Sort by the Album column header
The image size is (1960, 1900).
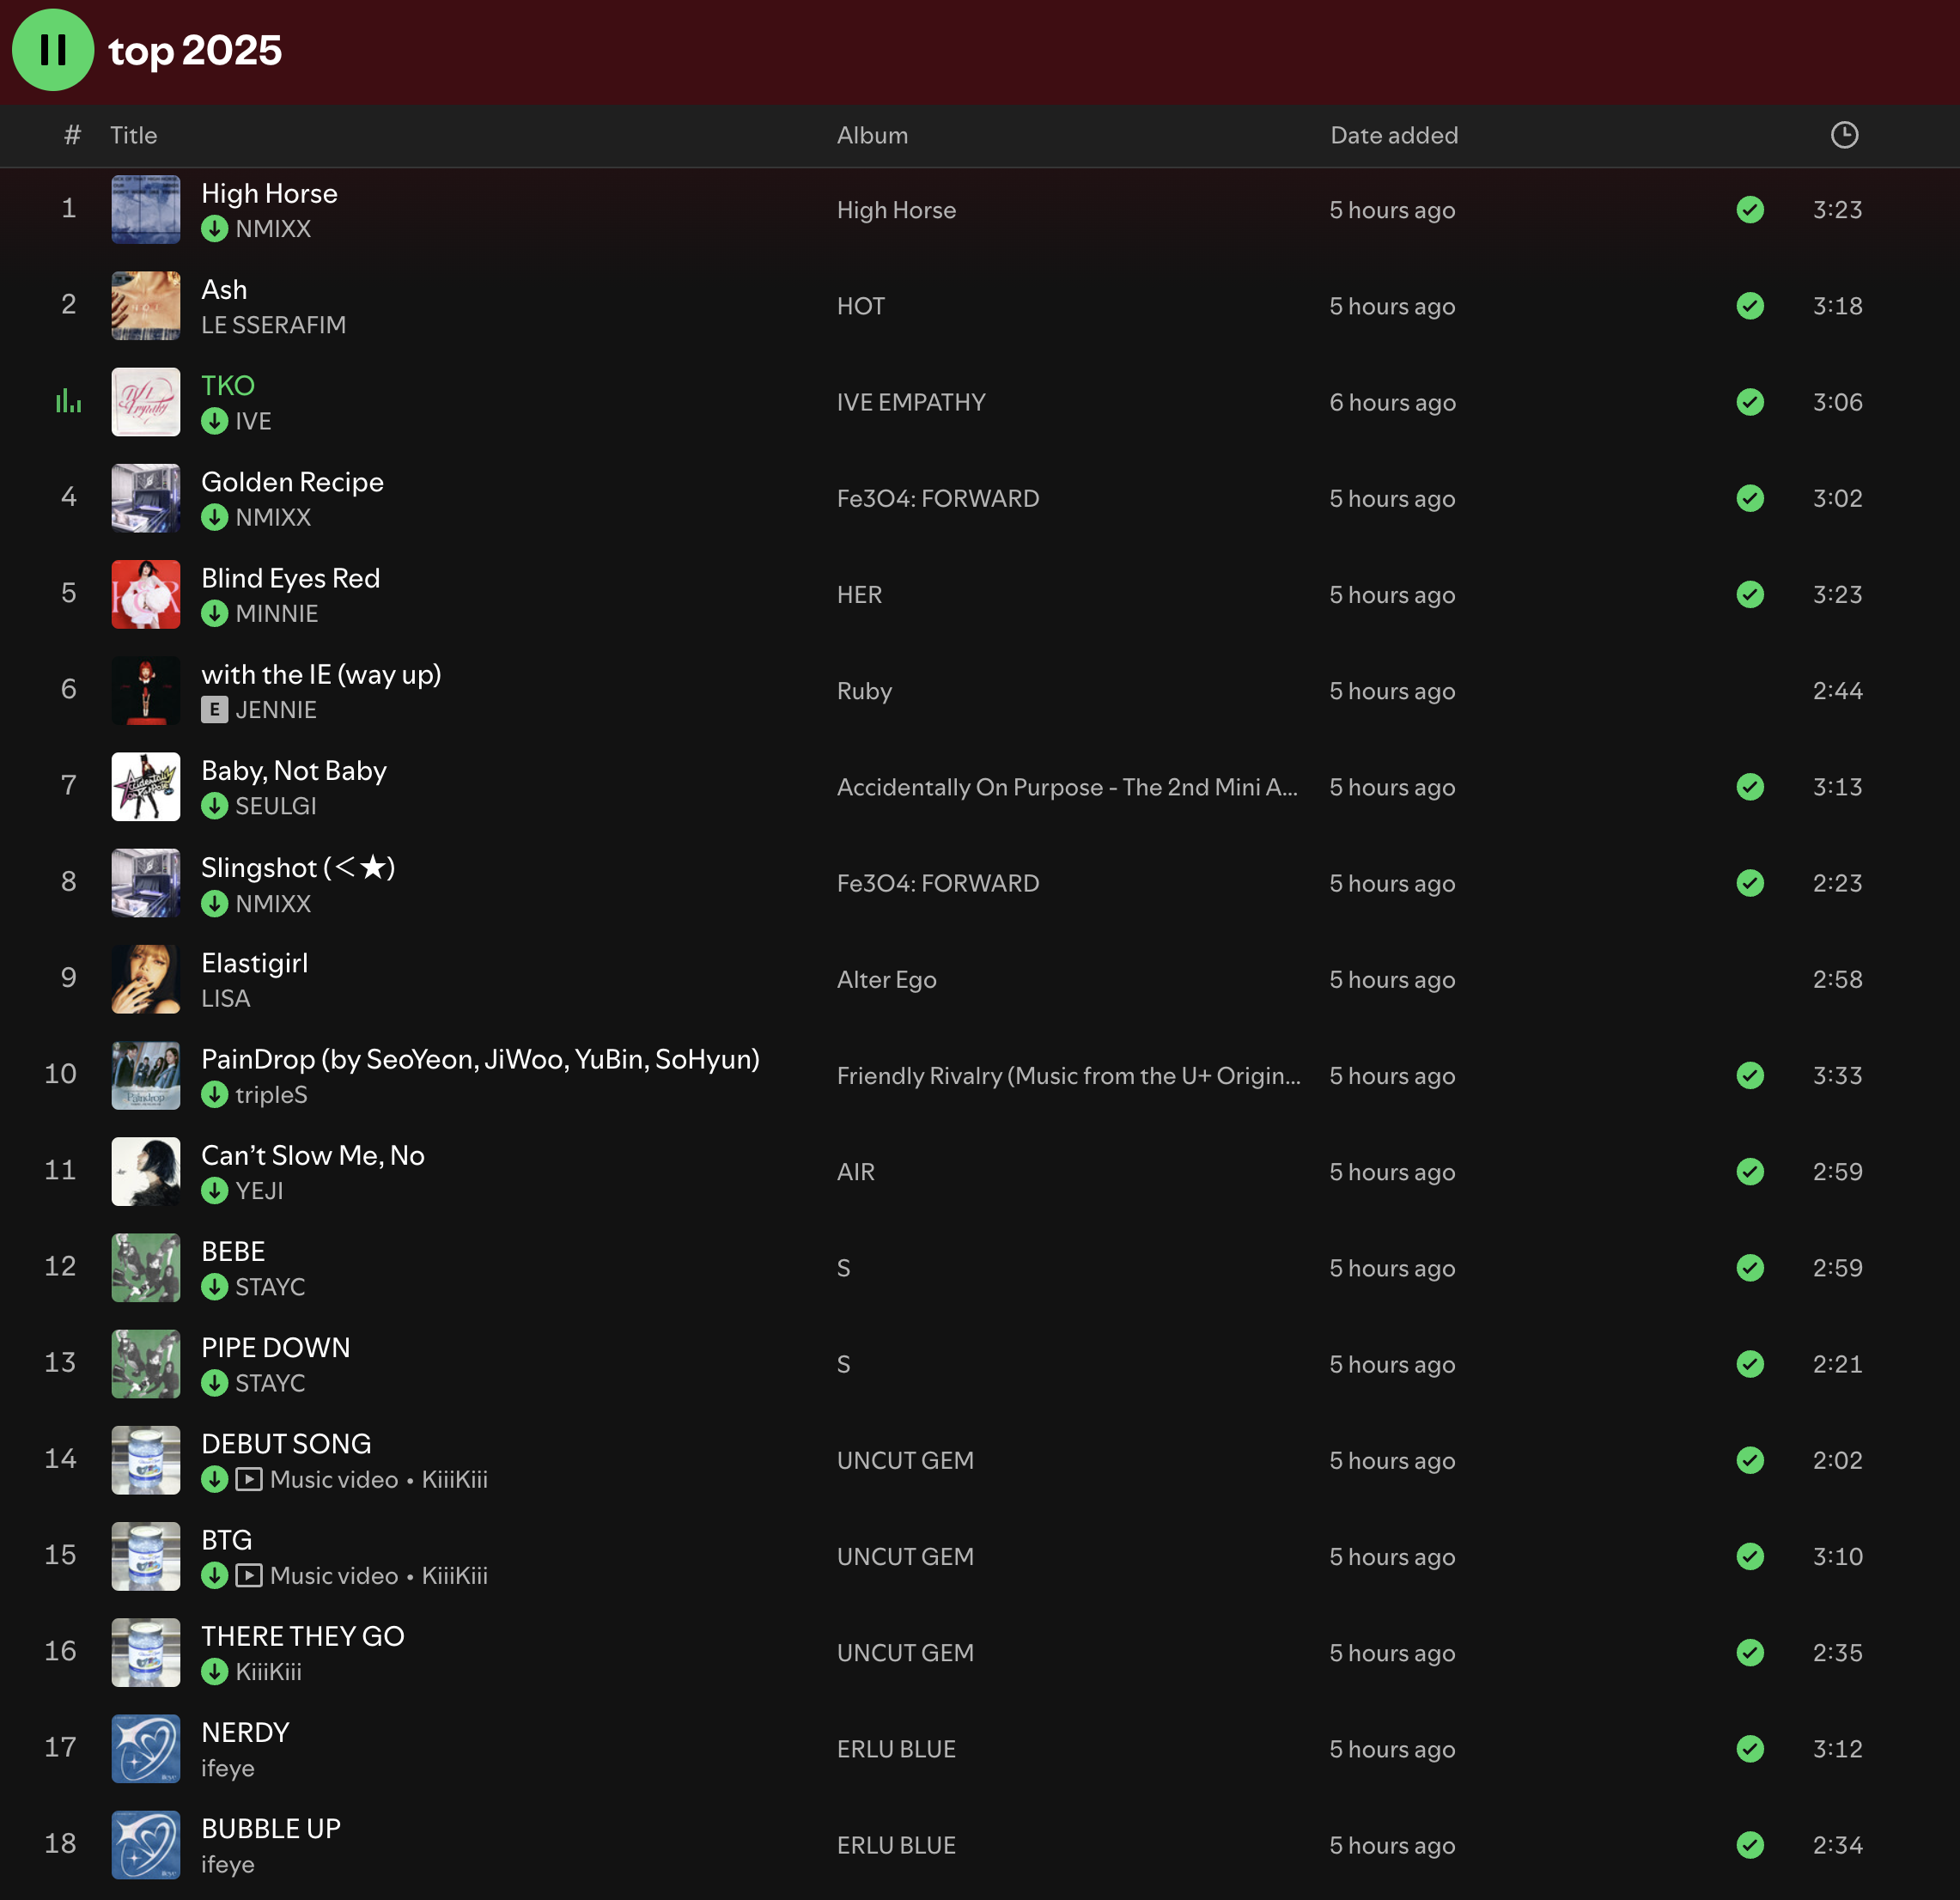pyautogui.click(x=872, y=135)
